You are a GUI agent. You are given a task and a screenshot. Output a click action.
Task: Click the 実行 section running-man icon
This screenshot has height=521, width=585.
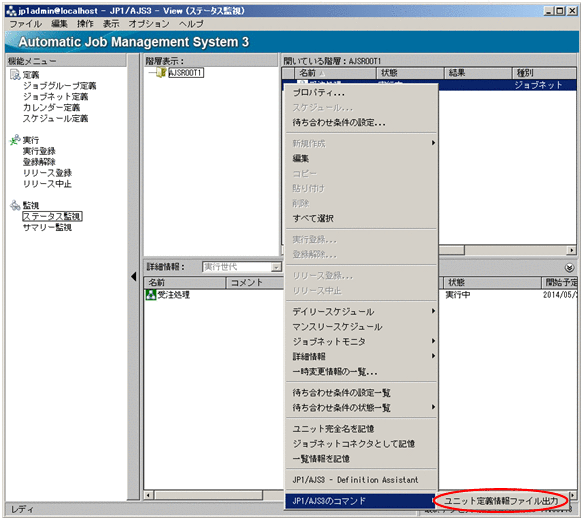(15, 140)
